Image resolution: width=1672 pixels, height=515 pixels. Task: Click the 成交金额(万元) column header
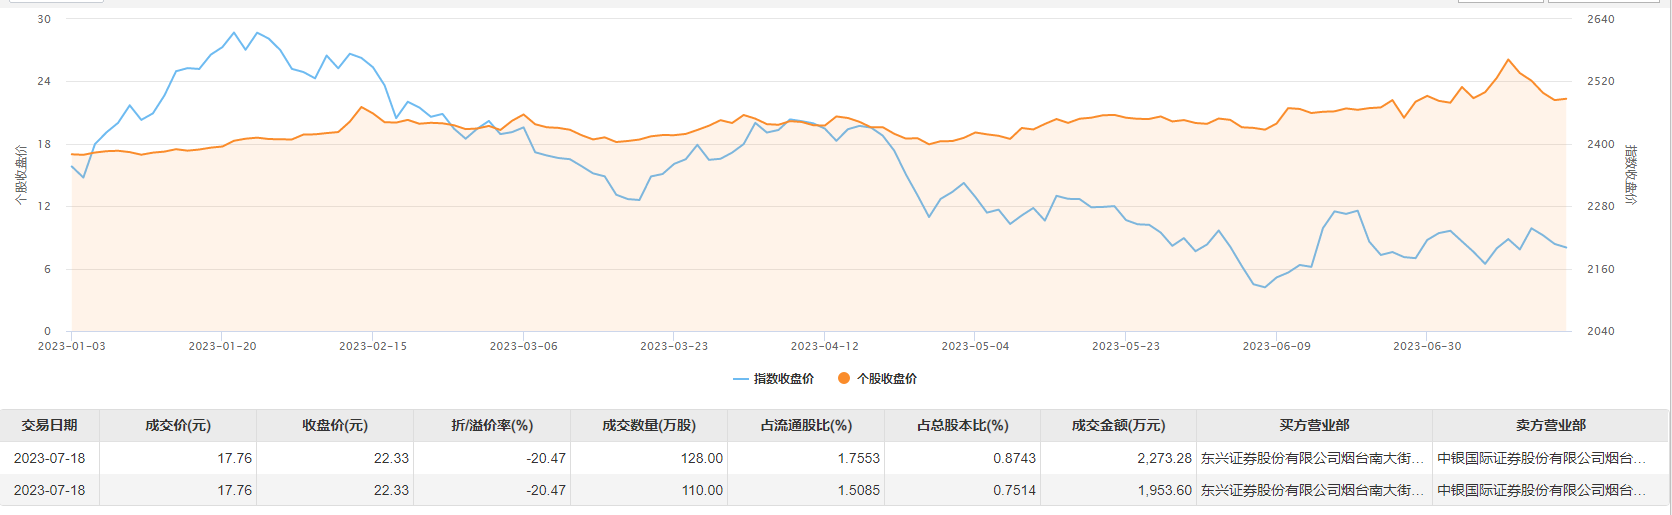pos(1119,425)
